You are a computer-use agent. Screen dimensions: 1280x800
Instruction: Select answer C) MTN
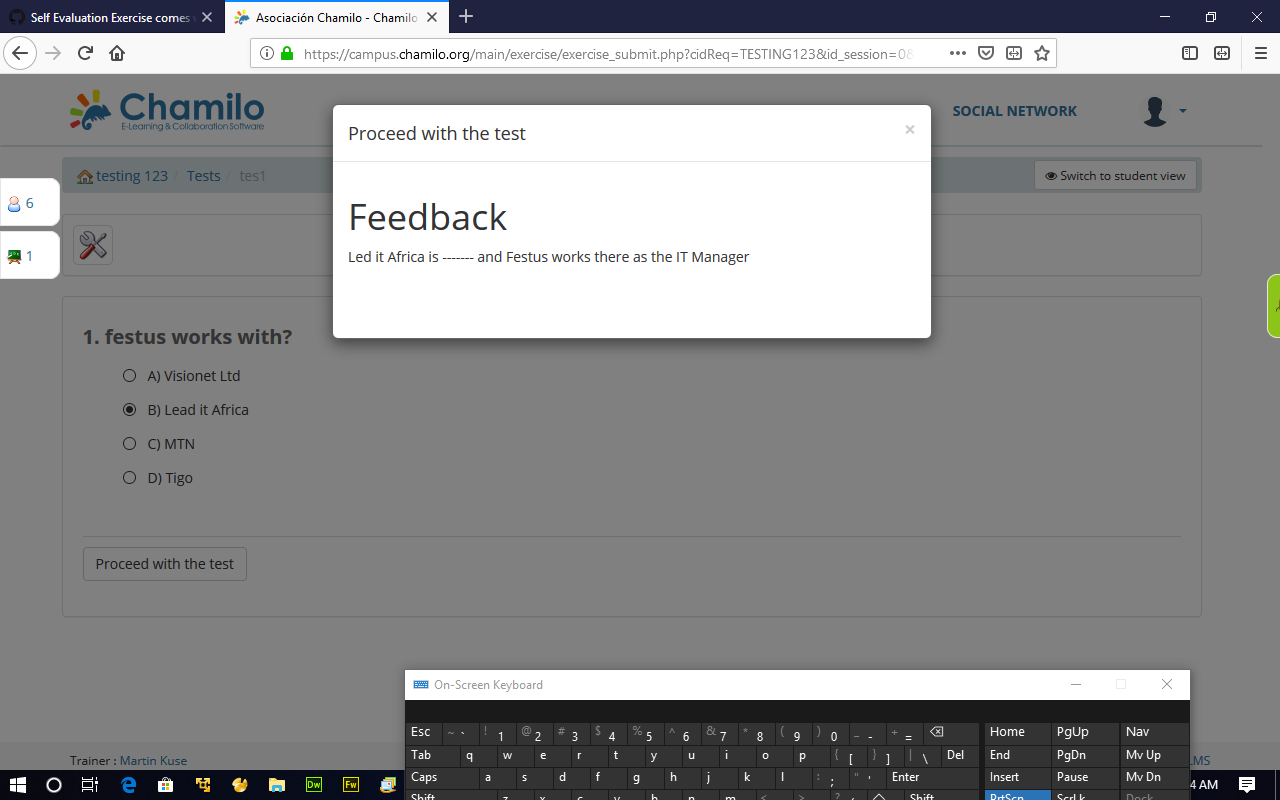click(129, 443)
